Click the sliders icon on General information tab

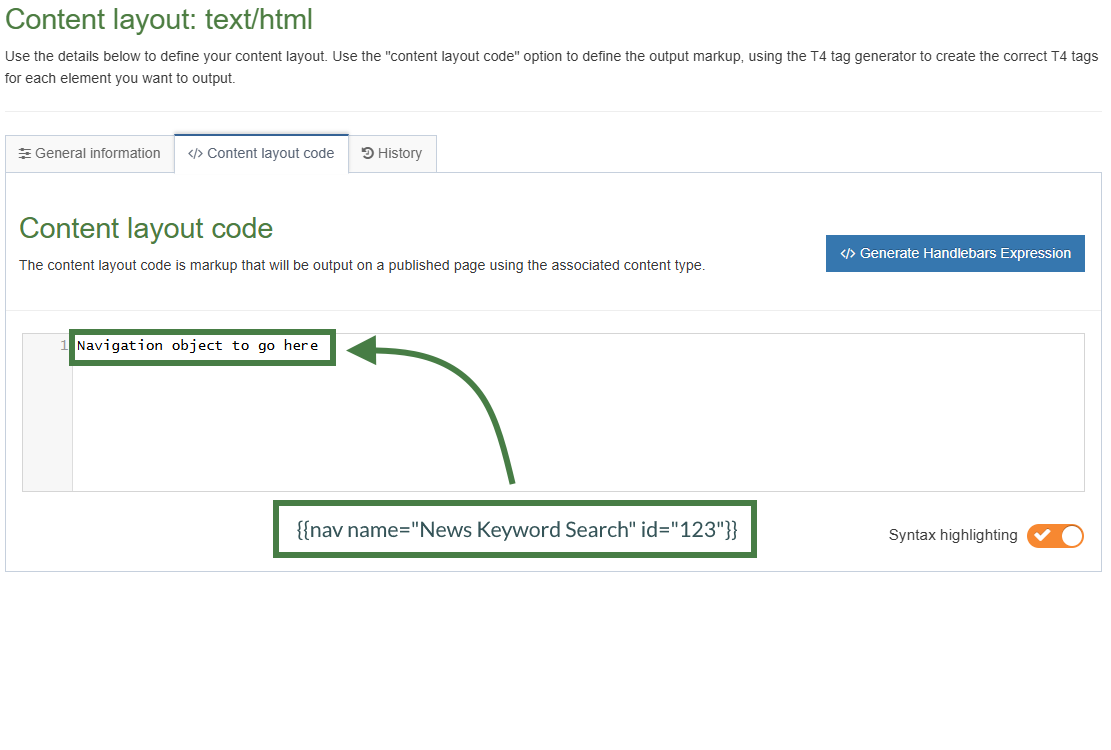click(25, 153)
